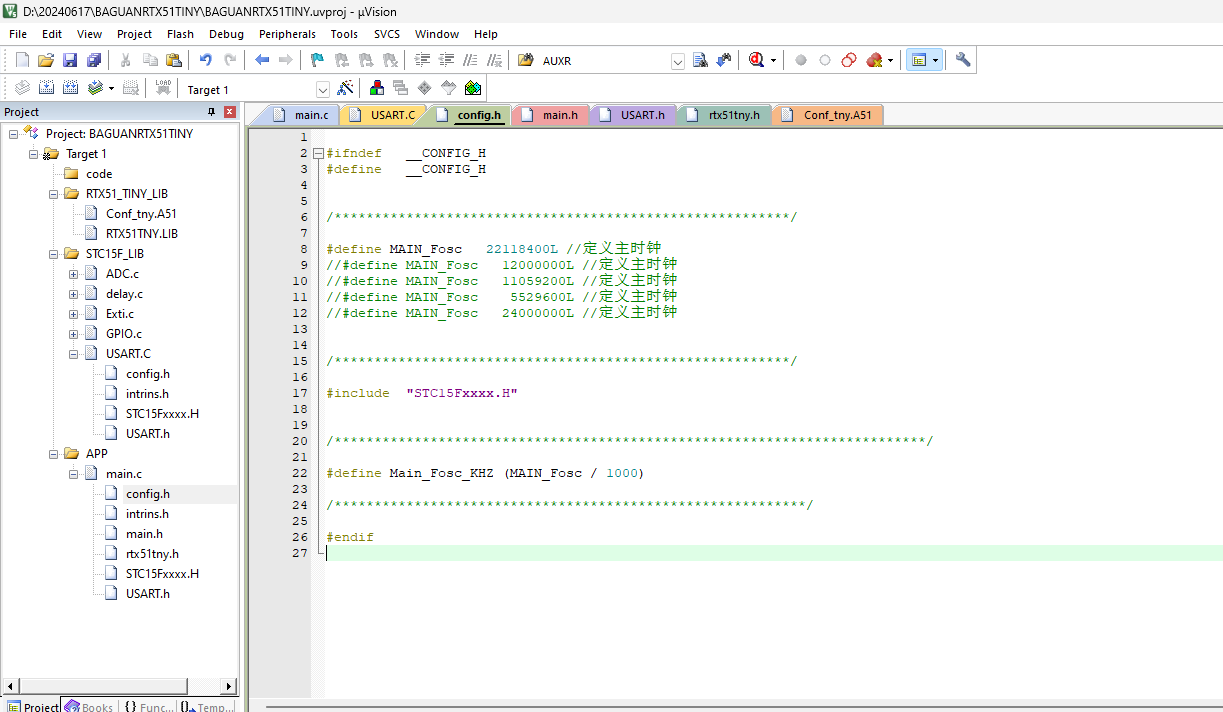The image size is (1223, 712).
Task: Open the Batch Build dropdown arrow
Action: click(111, 88)
